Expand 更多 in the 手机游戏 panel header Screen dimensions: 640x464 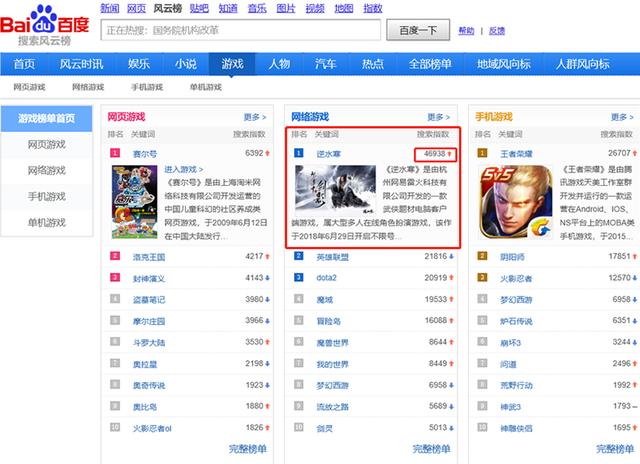coord(619,117)
